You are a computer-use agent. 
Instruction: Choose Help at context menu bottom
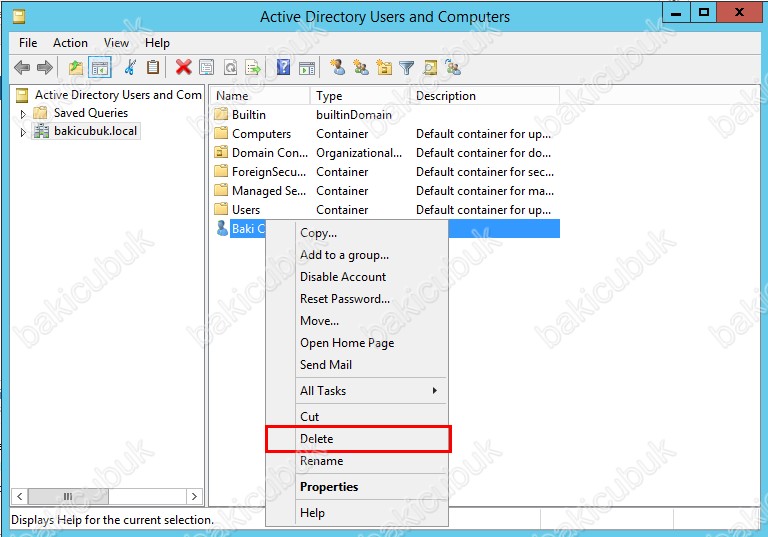[x=357, y=513]
